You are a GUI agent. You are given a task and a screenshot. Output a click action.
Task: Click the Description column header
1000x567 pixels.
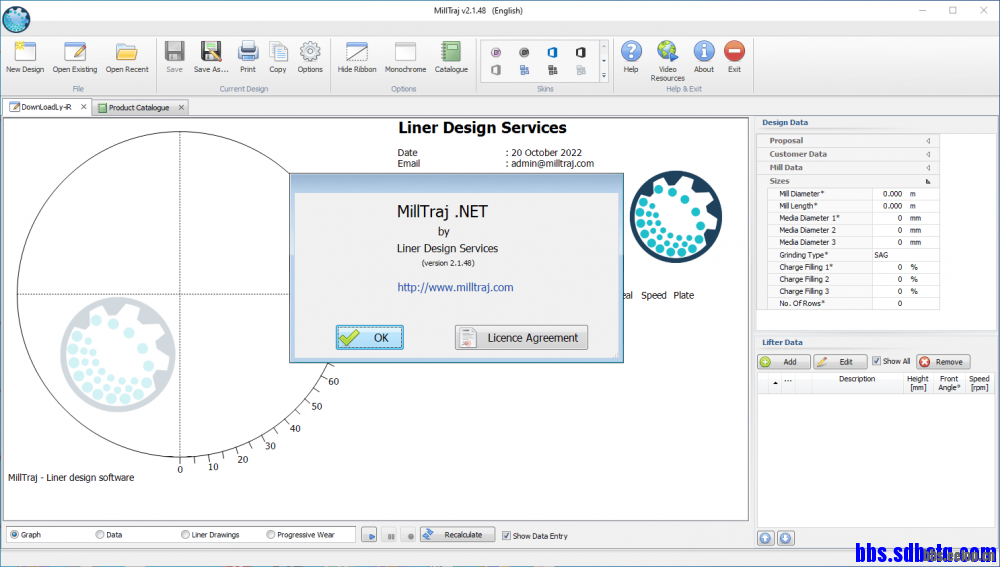857,383
